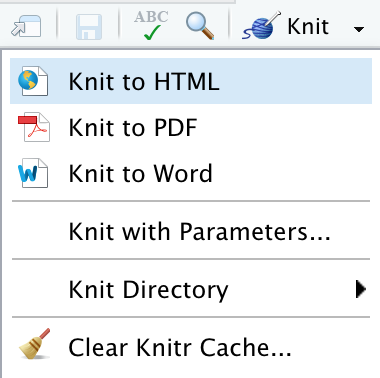The height and width of the screenshot is (378, 380).
Task: Open the Knit Directory menu entry
Action: [191, 289]
